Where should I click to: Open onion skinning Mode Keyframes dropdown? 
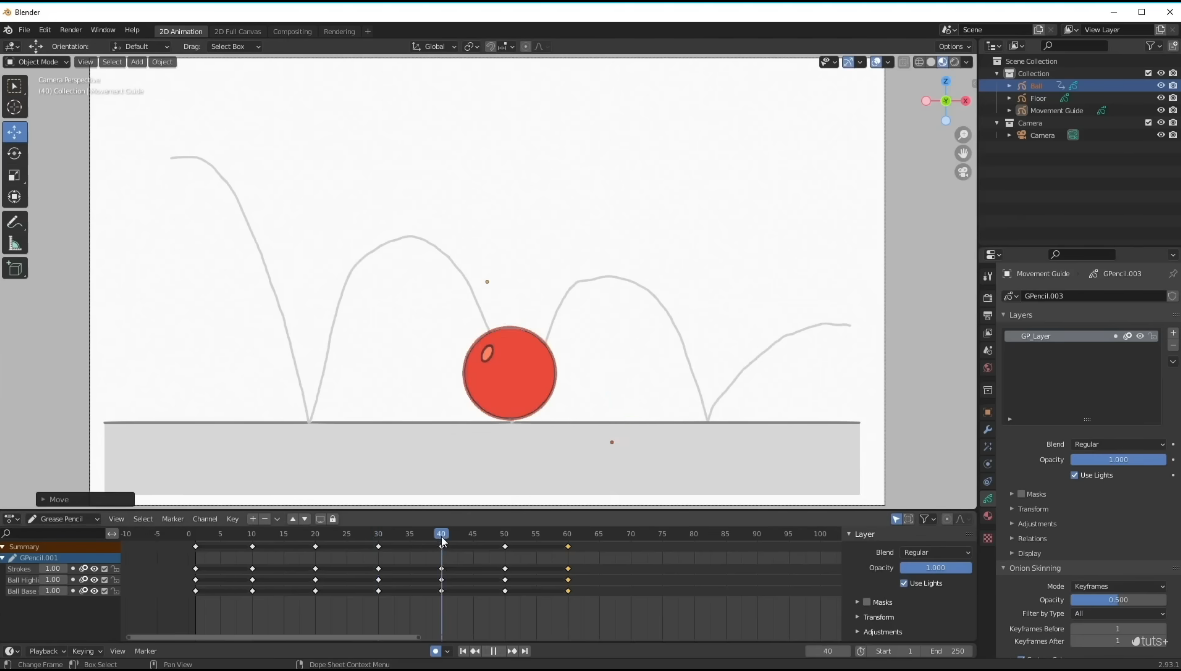pos(1118,586)
